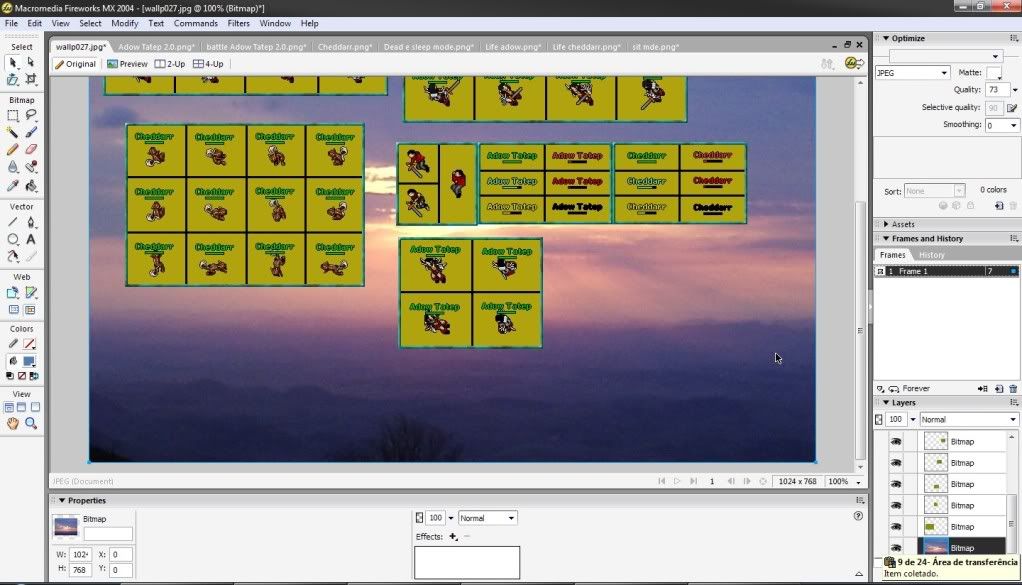Screen dimensions: 1022x585
Task: Choose the Eraser tool
Action: click(x=31, y=149)
